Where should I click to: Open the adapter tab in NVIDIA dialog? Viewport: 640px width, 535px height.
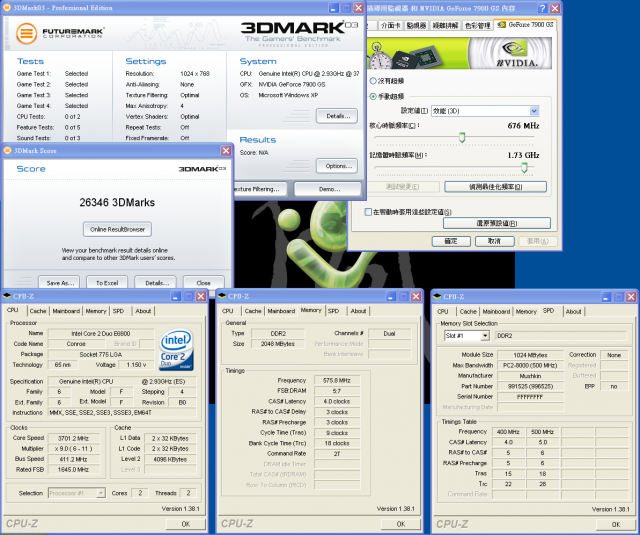(391, 26)
